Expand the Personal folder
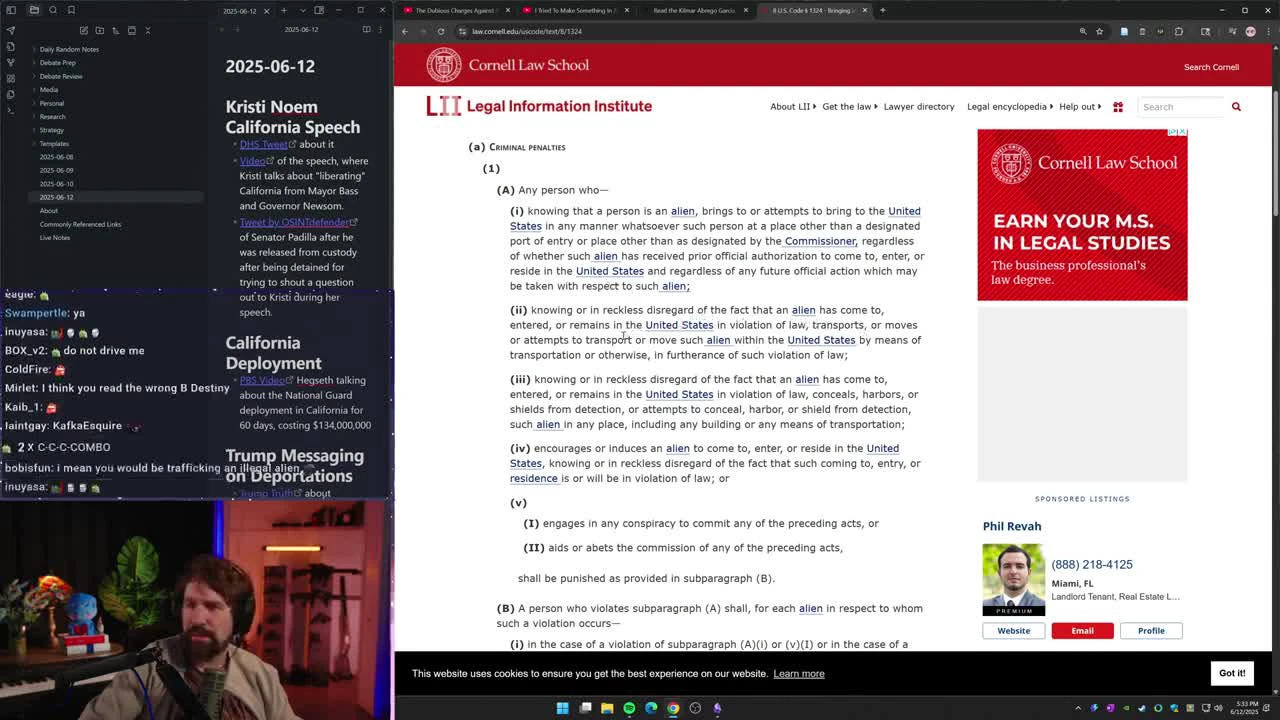Image resolution: width=1280 pixels, height=720 pixels. click(51, 103)
